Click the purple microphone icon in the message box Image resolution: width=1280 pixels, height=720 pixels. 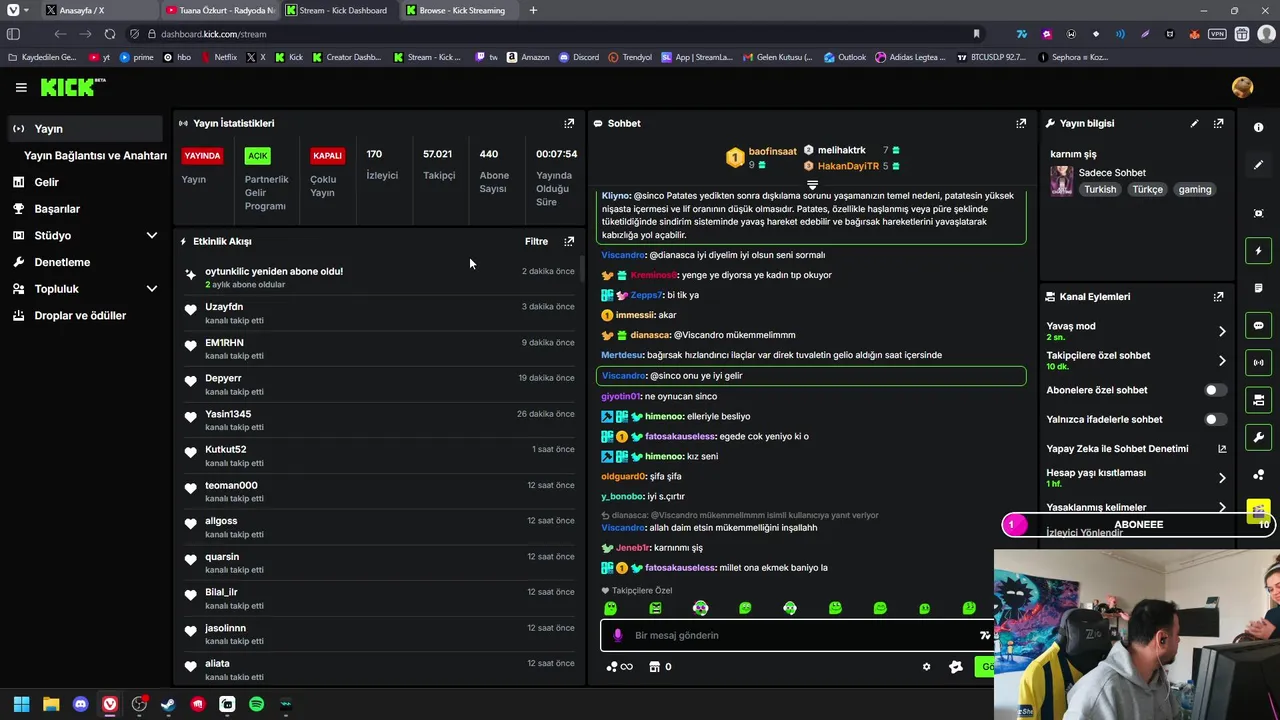(617, 635)
